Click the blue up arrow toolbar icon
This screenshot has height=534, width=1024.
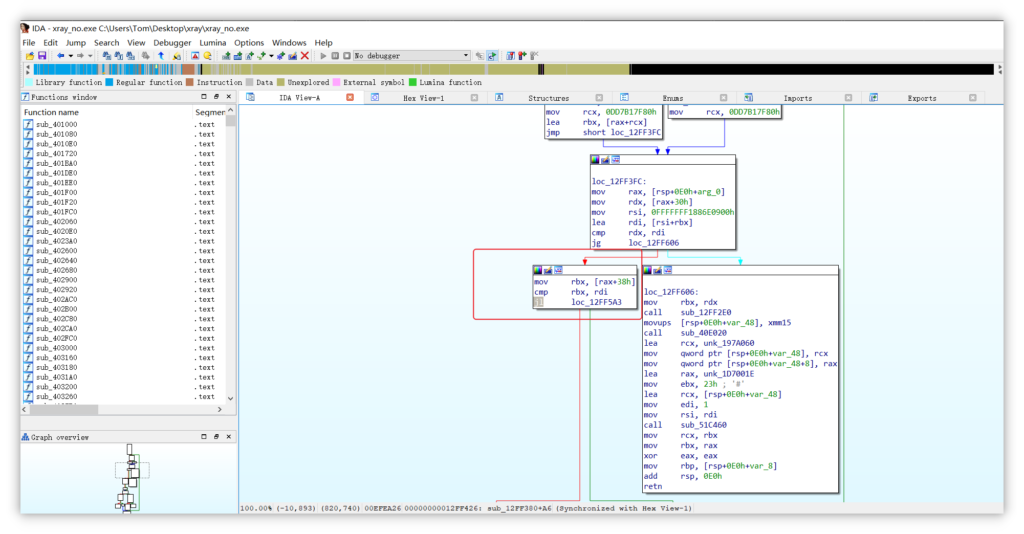161,56
